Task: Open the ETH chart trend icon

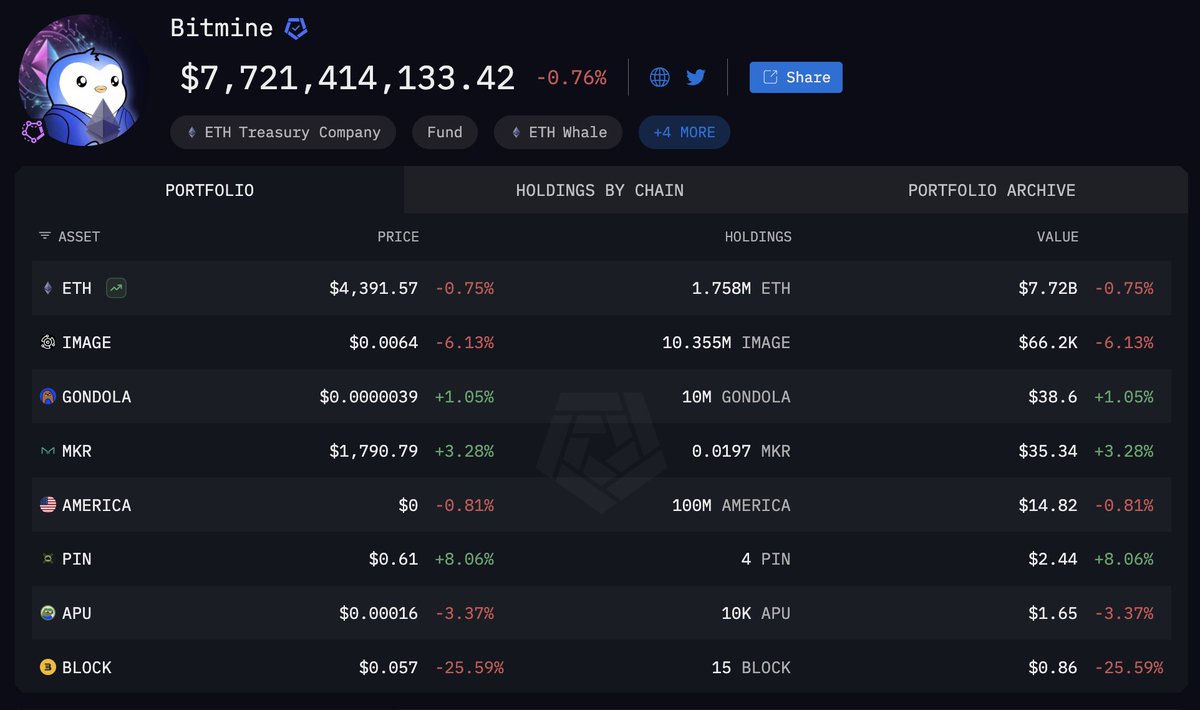Action: click(x=116, y=288)
